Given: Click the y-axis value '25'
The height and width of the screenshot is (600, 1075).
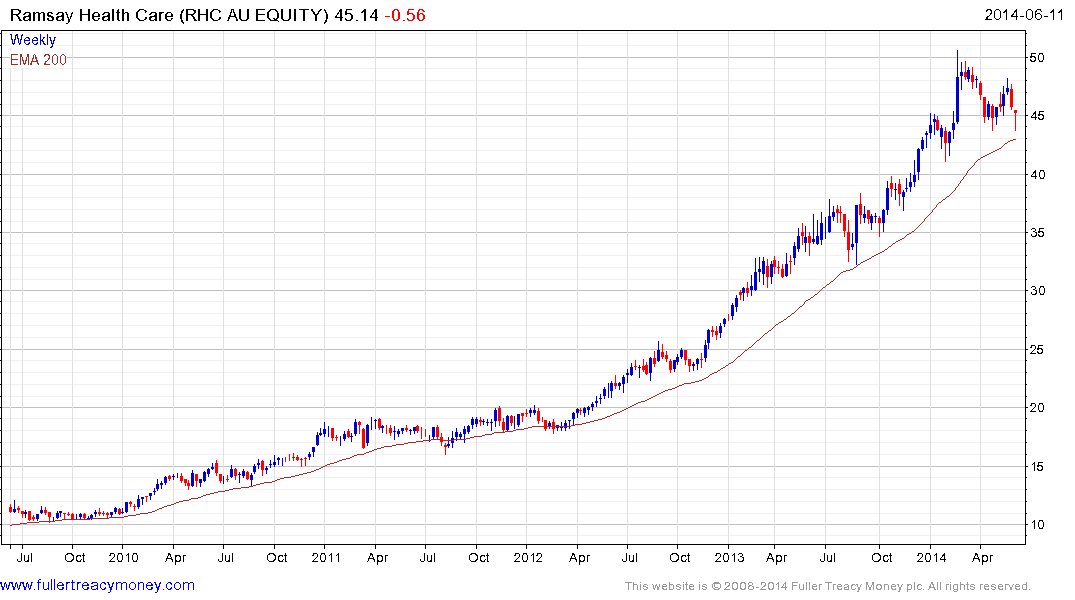Looking at the screenshot, I should point(1037,350).
